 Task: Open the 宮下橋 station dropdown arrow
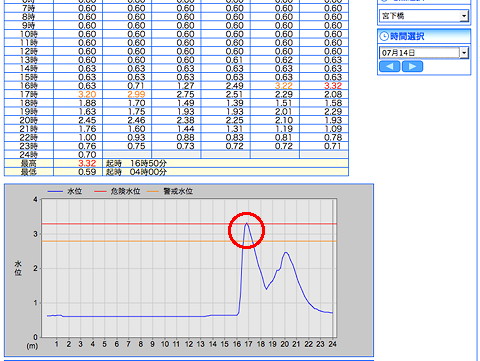[x=464, y=16]
